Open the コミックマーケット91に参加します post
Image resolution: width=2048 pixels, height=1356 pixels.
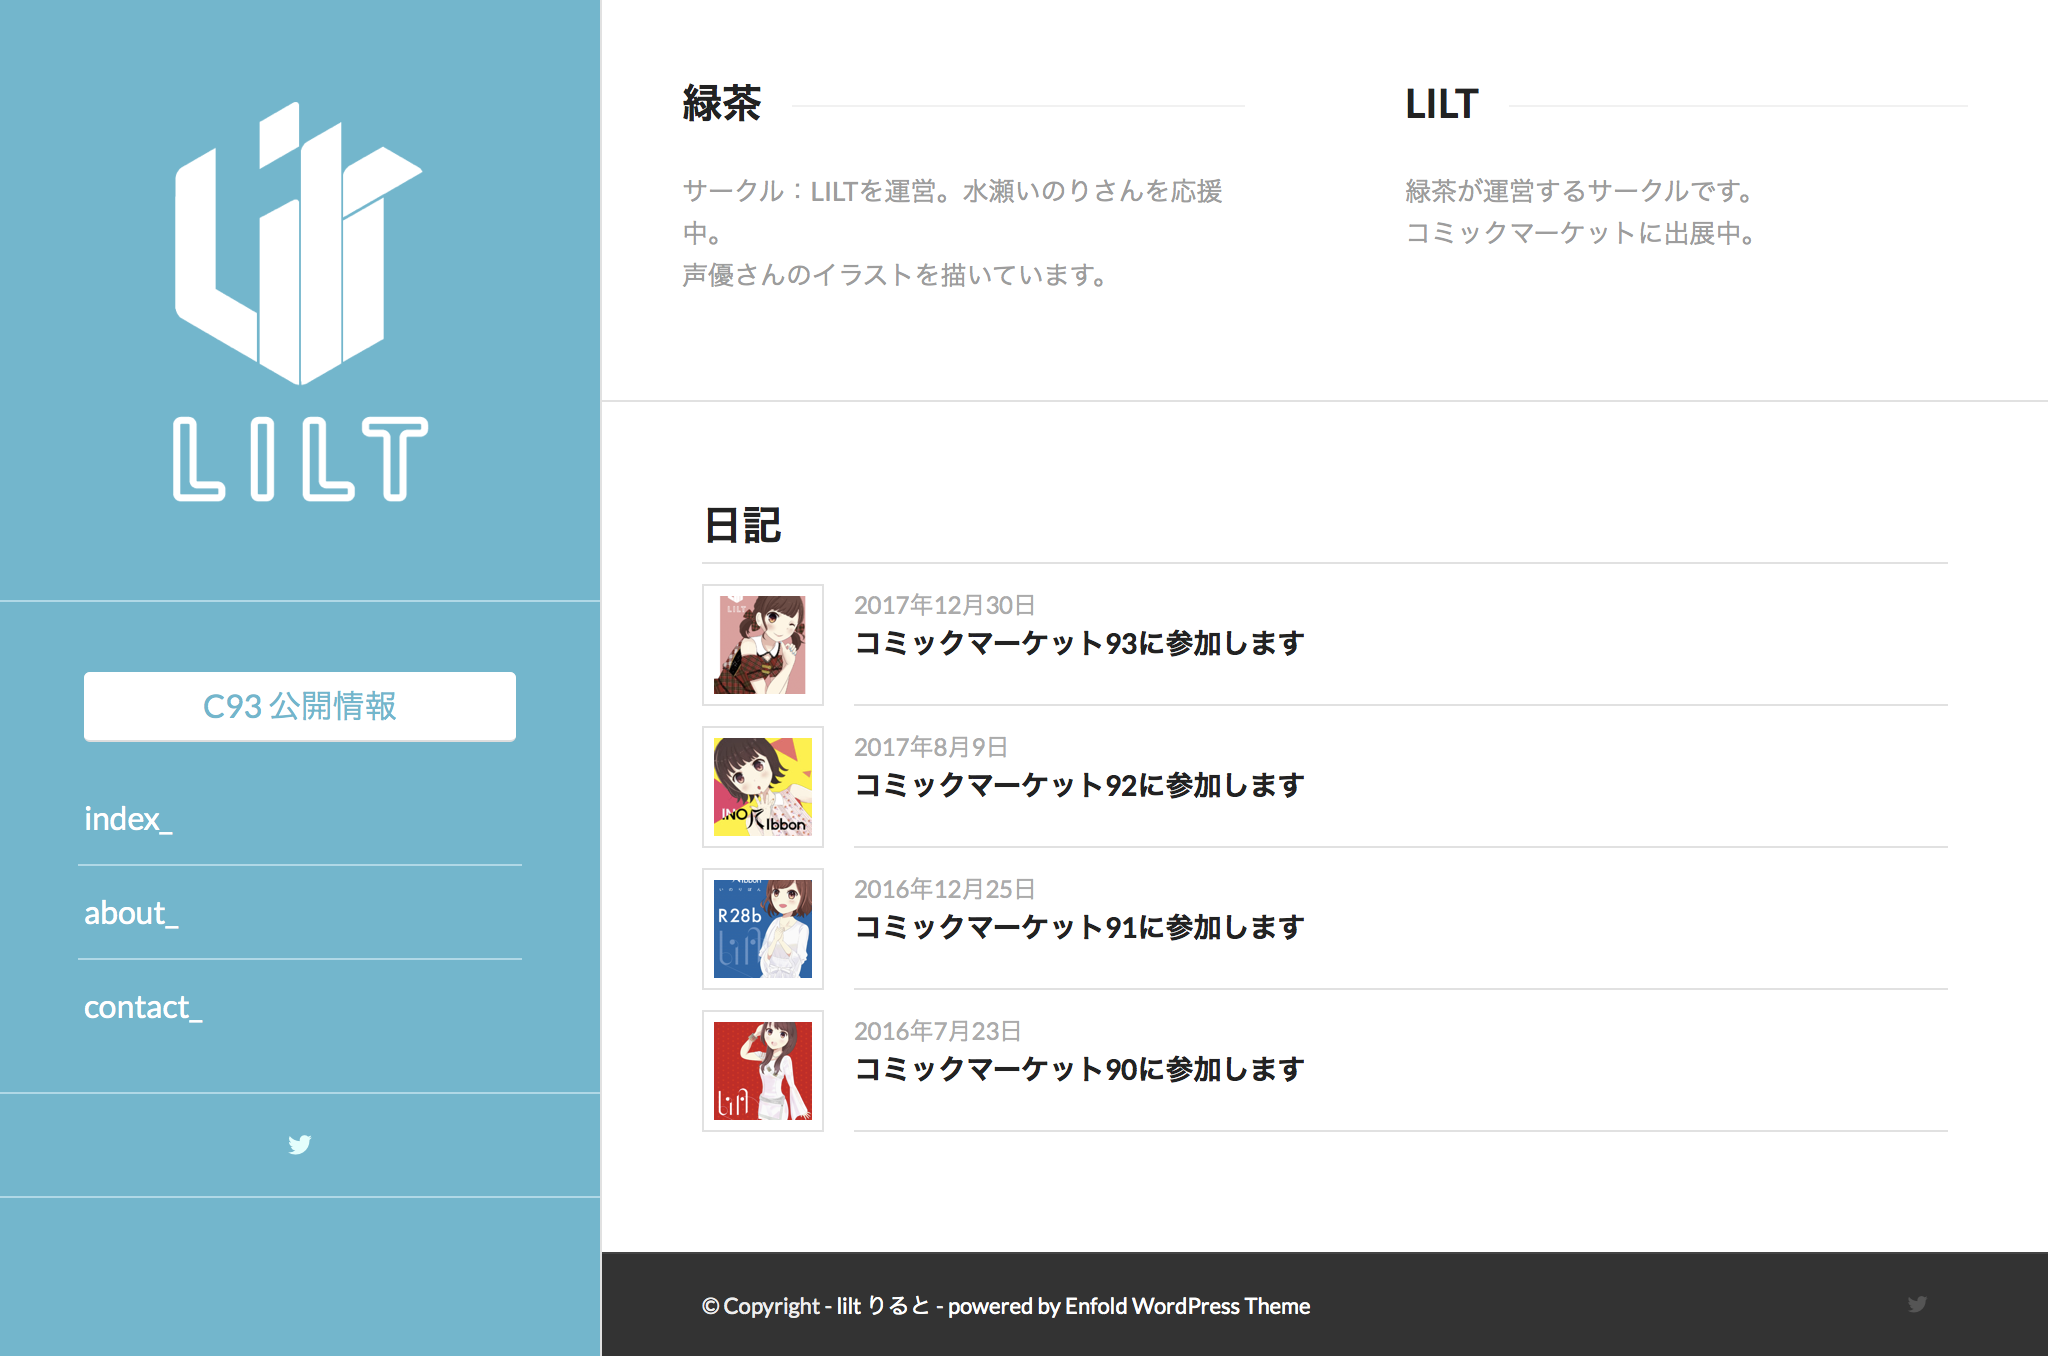pos(1079,927)
